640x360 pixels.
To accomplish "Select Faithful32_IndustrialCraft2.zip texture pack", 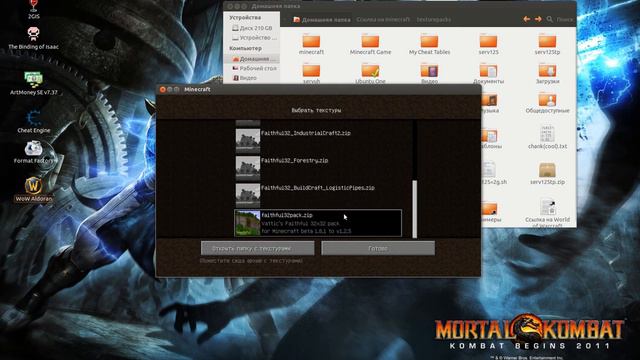I will (318, 140).
